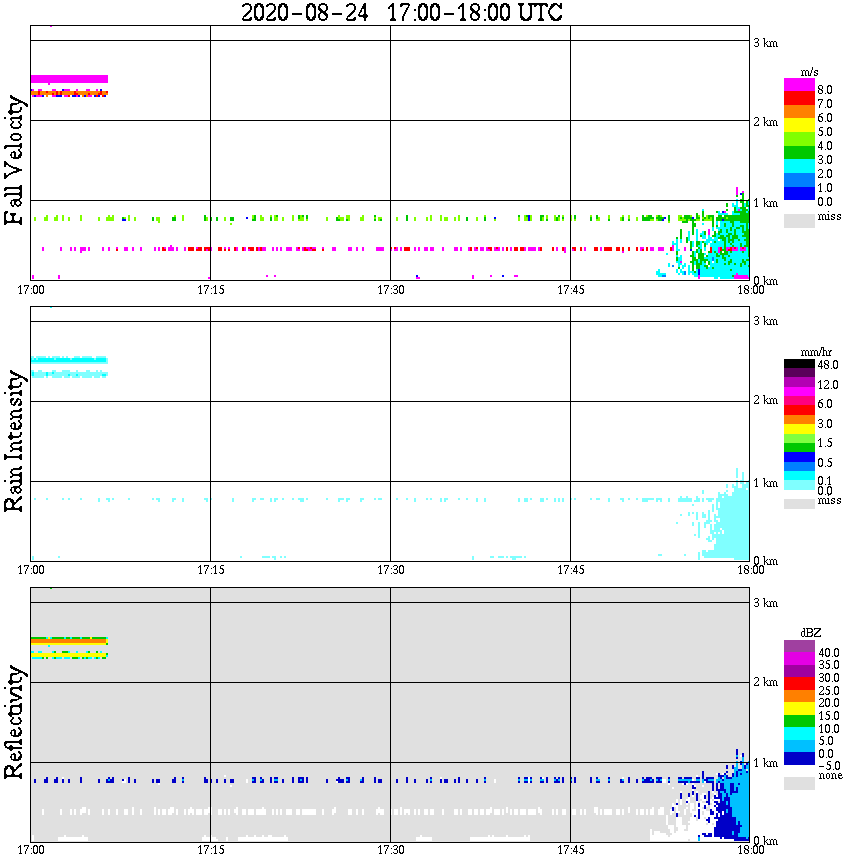Click the dBZ unit label above reflectivity legend

pyautogui.click(x=811, y=632)
